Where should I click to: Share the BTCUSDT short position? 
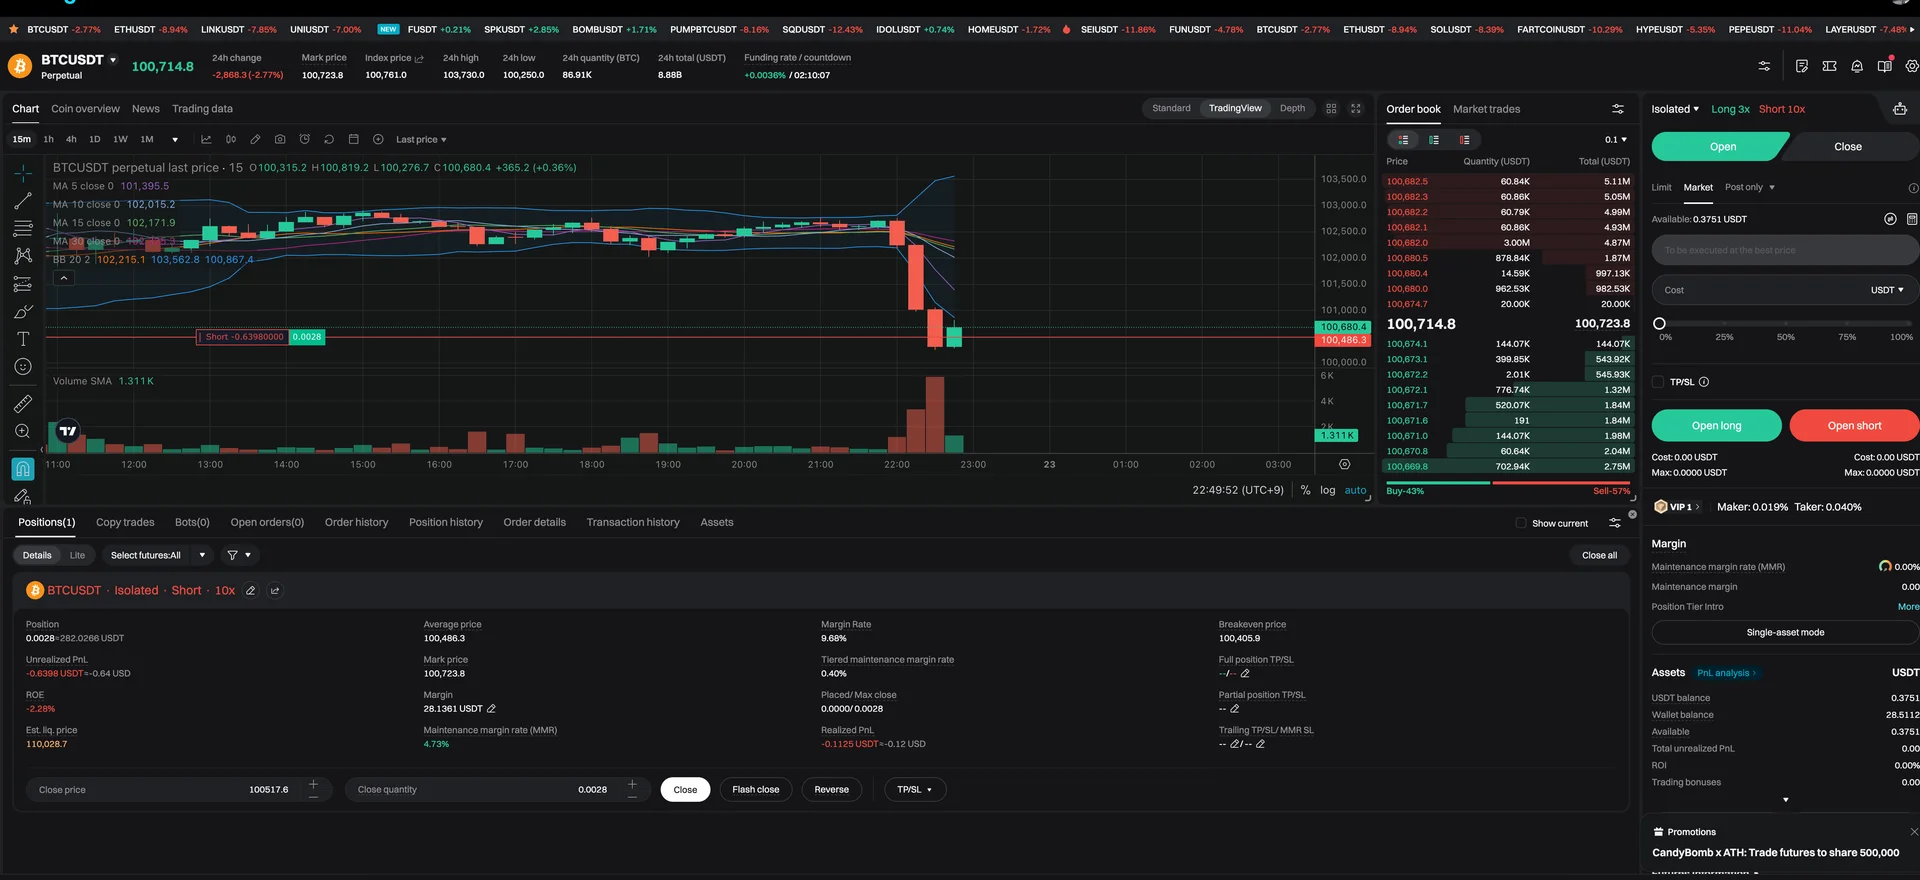[x=275, y=591]
